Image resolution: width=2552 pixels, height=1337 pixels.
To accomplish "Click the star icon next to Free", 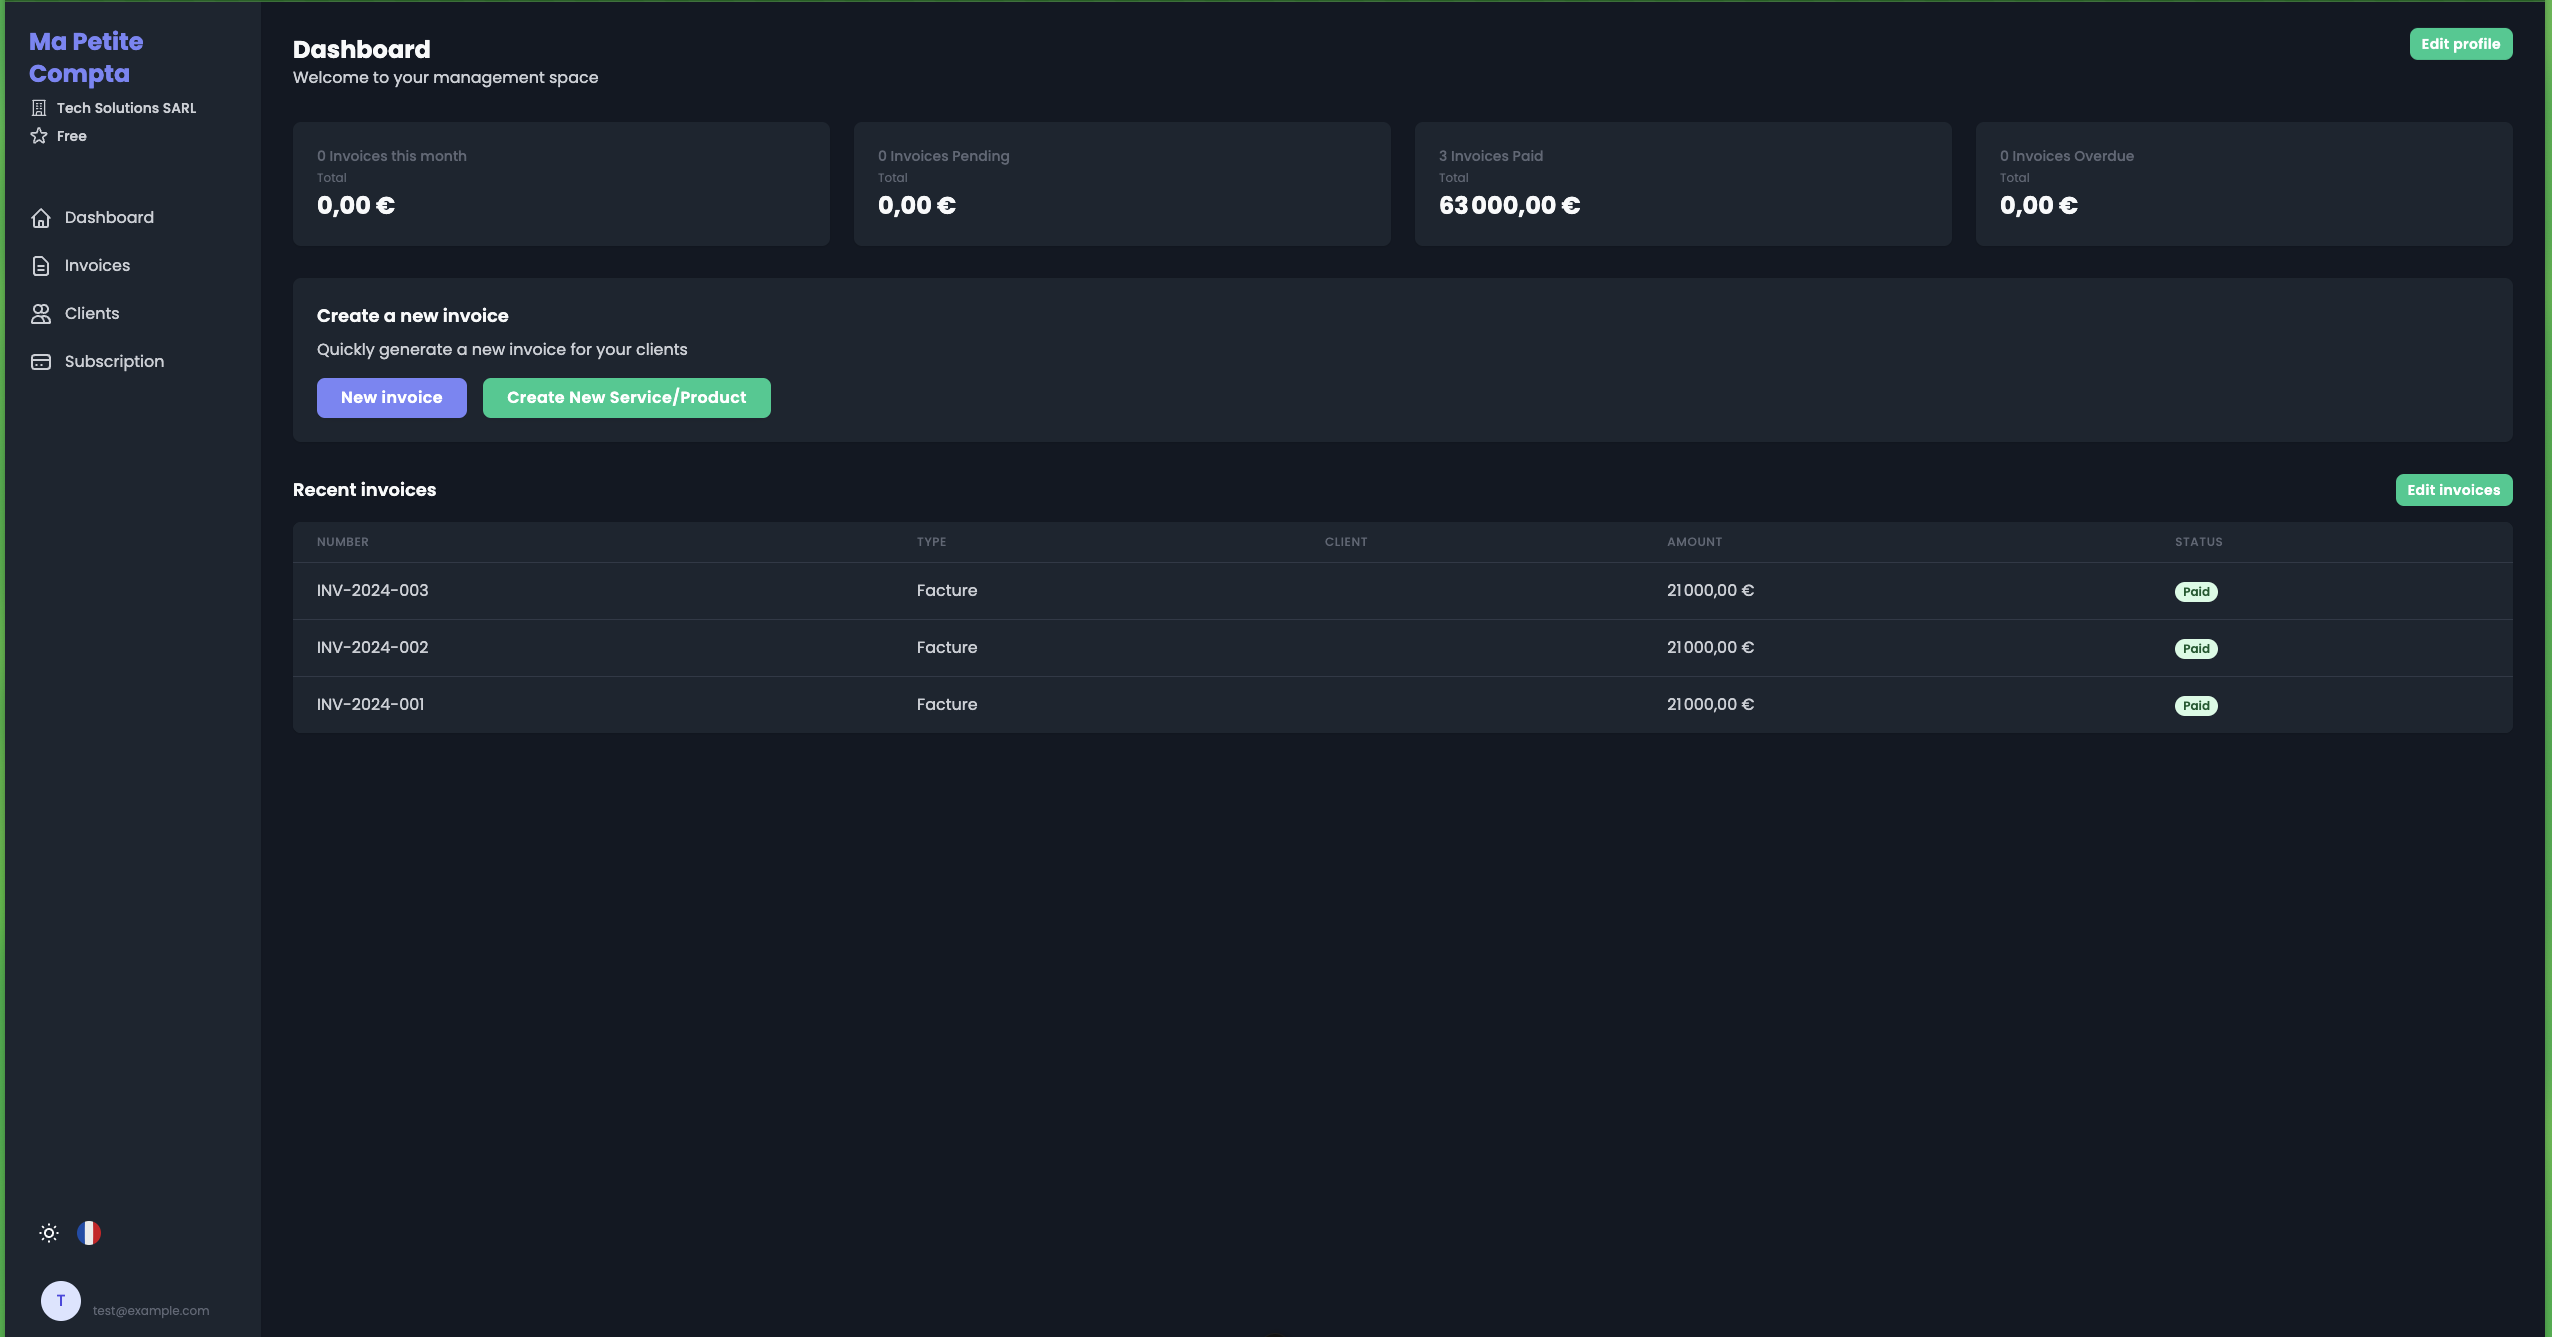I will point(39,136).
